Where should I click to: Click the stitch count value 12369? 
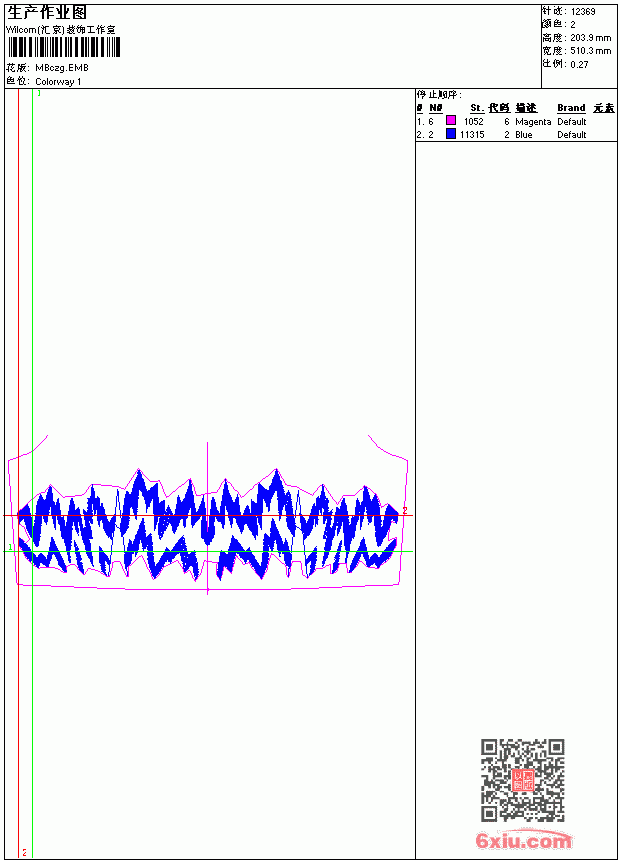[583, 12]
